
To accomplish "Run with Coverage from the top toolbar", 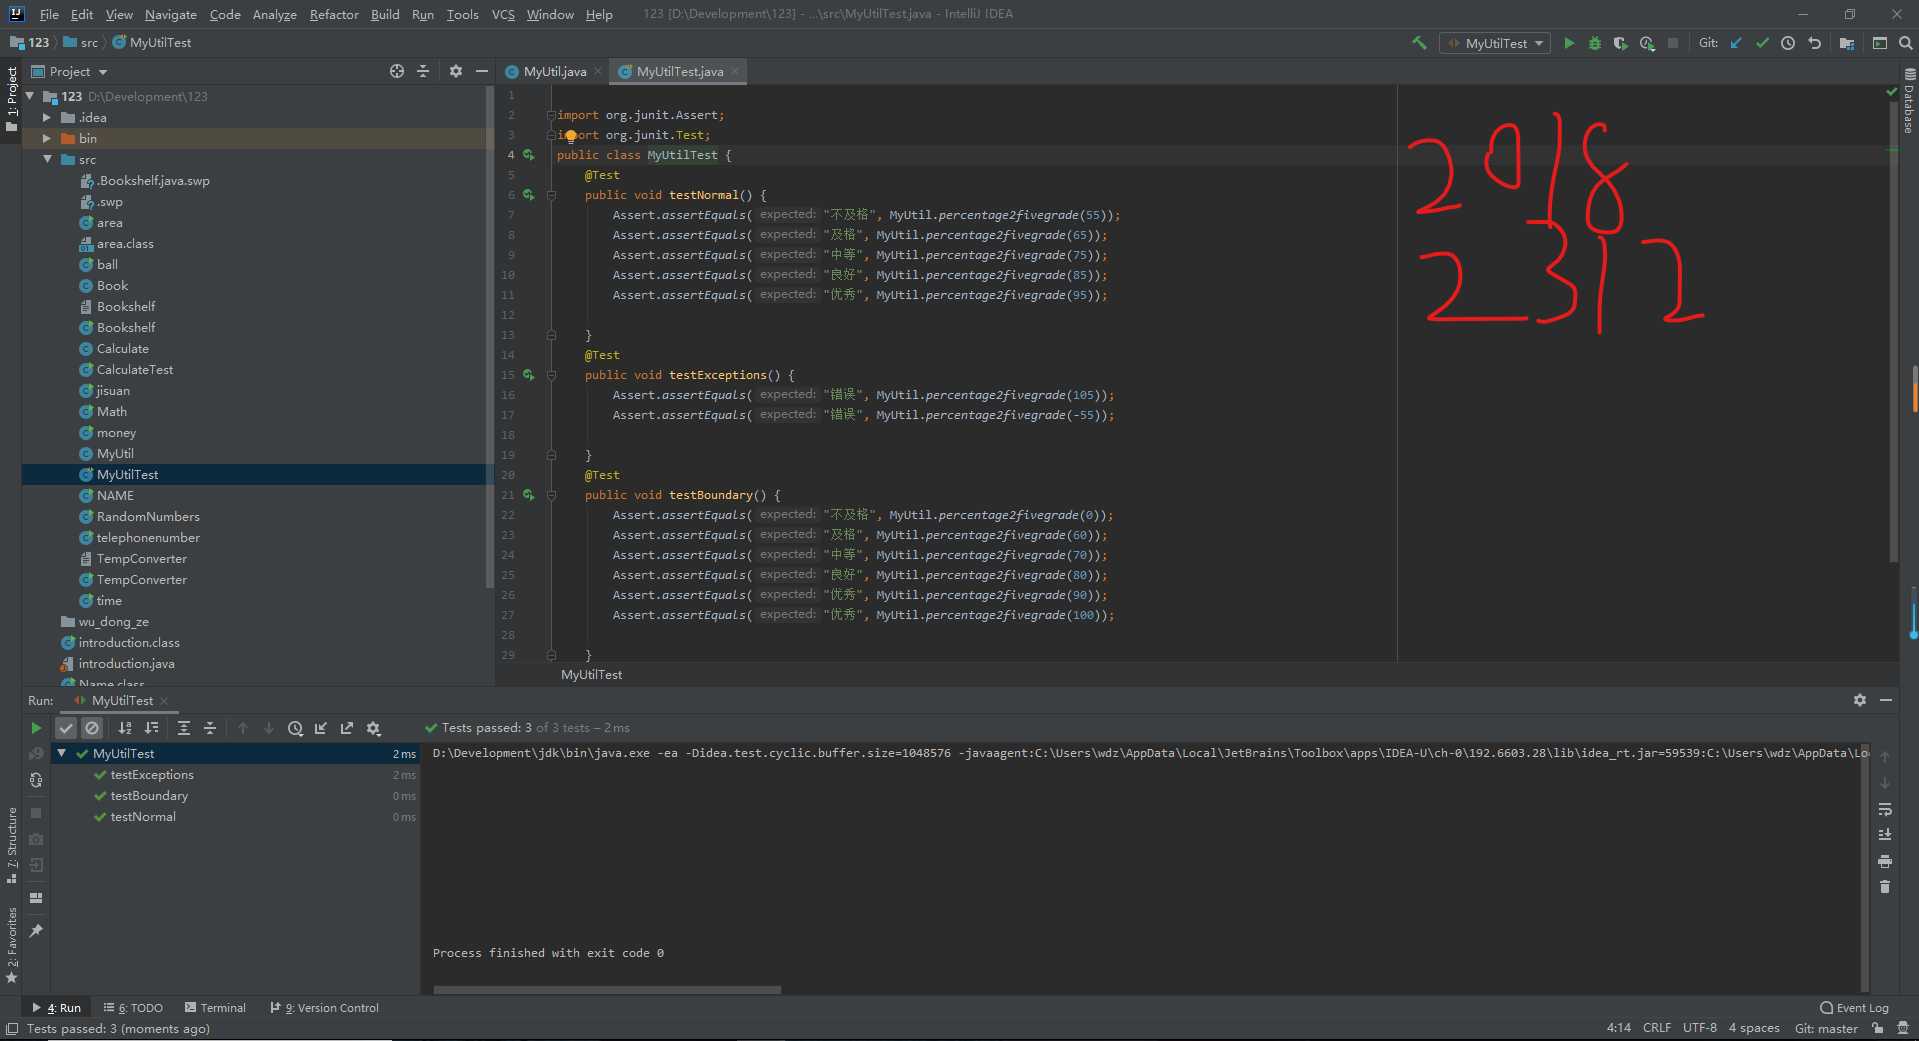I will pos(1620,43).
